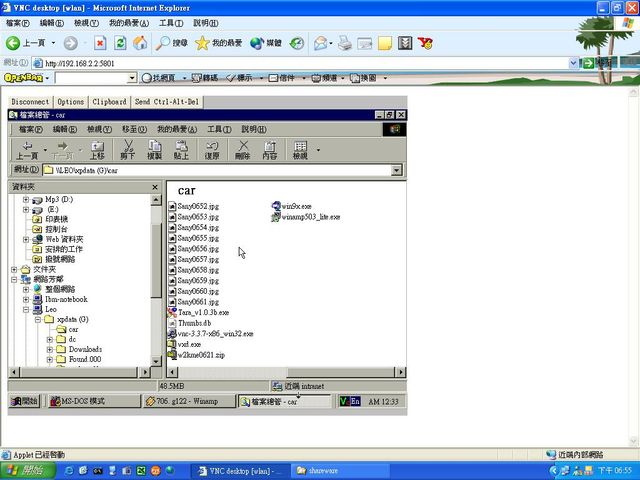The height and width of the screenshot is (480, 640).
Task: Open the 檢視(V) menu in file manager
Action: (99, 129)
